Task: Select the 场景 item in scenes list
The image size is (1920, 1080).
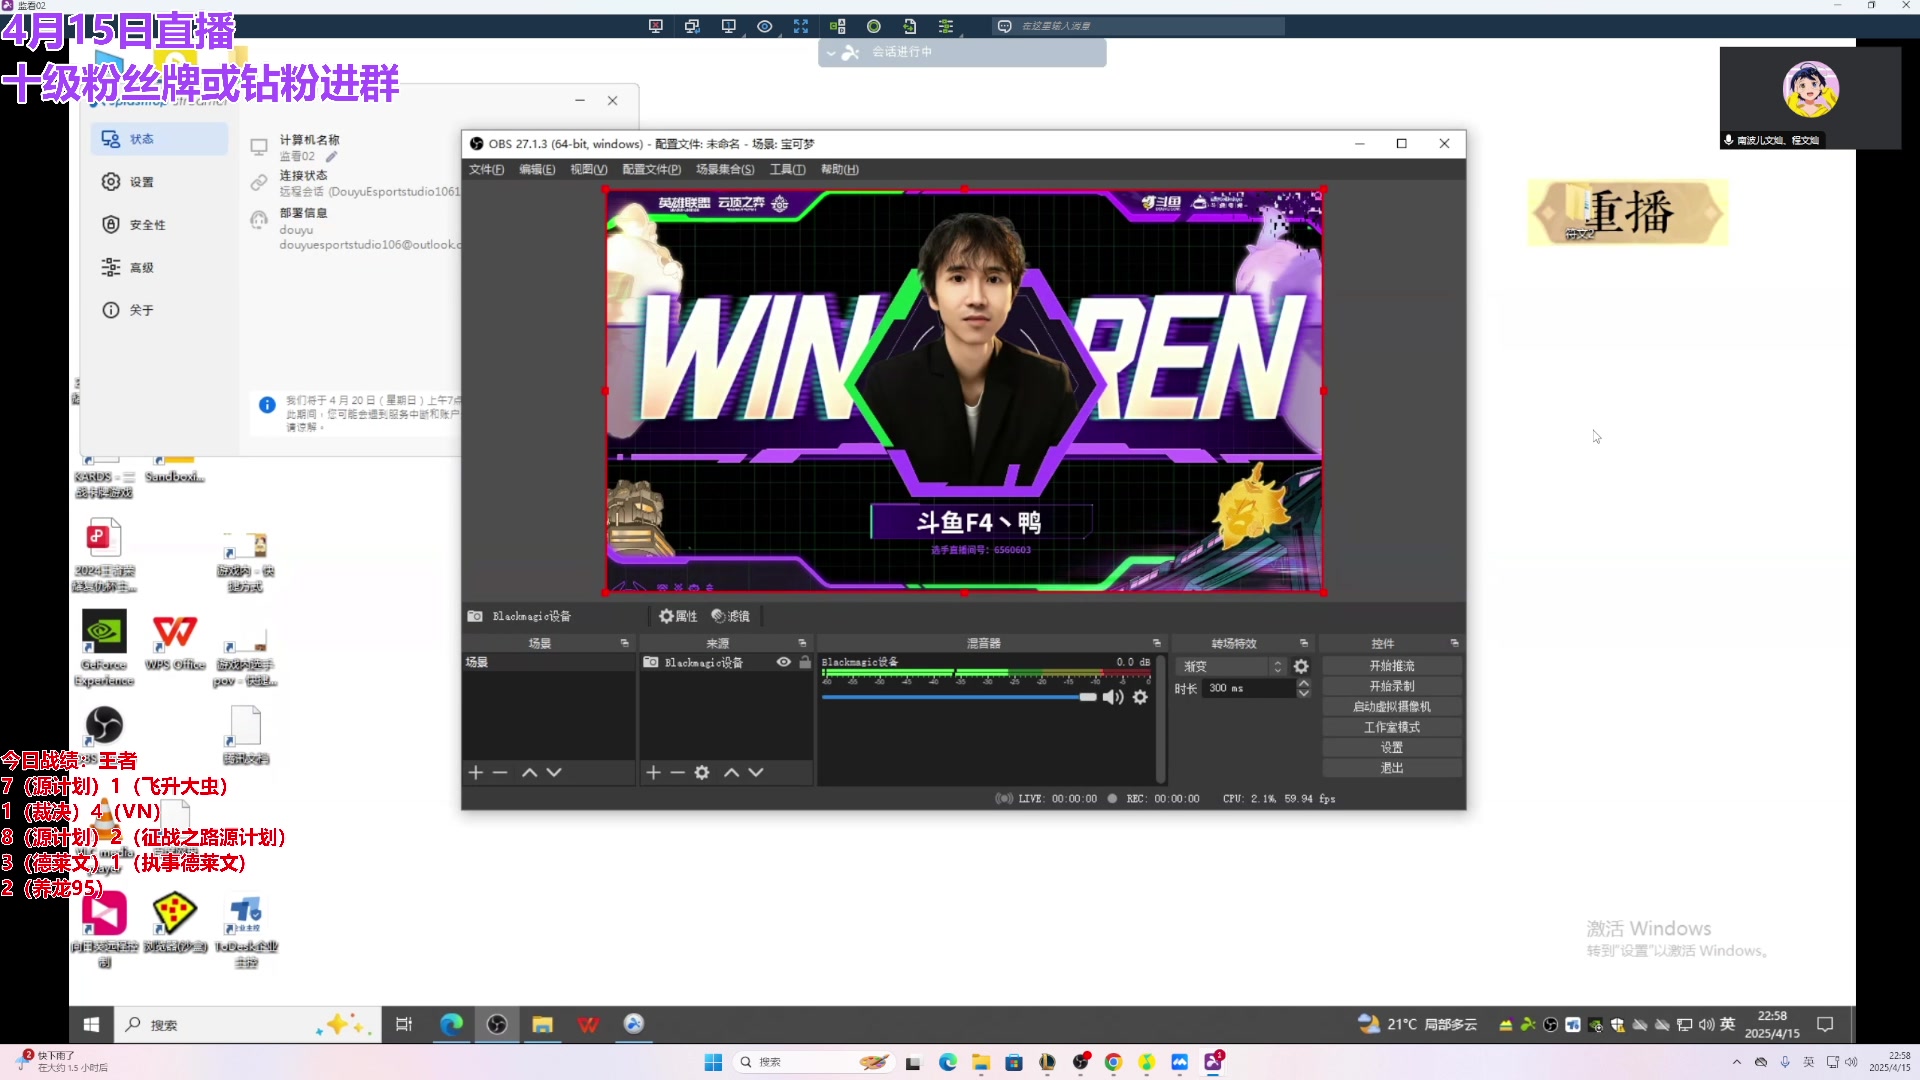Action: pyautogui.click(x=548, y=662)
